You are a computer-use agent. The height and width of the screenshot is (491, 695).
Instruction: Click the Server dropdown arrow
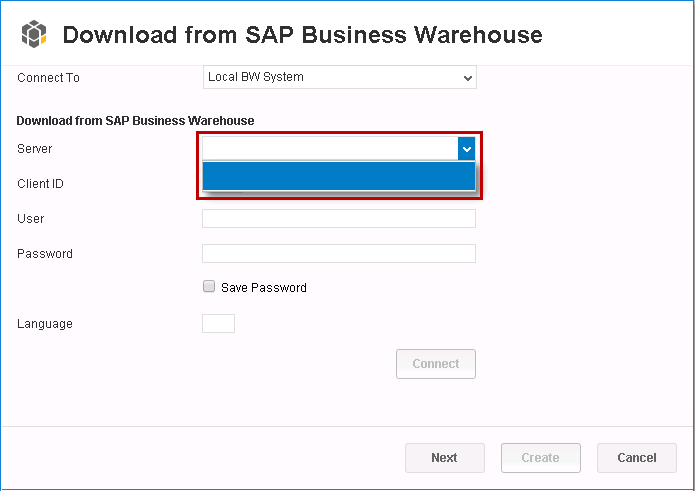click(x=466, y=149)
